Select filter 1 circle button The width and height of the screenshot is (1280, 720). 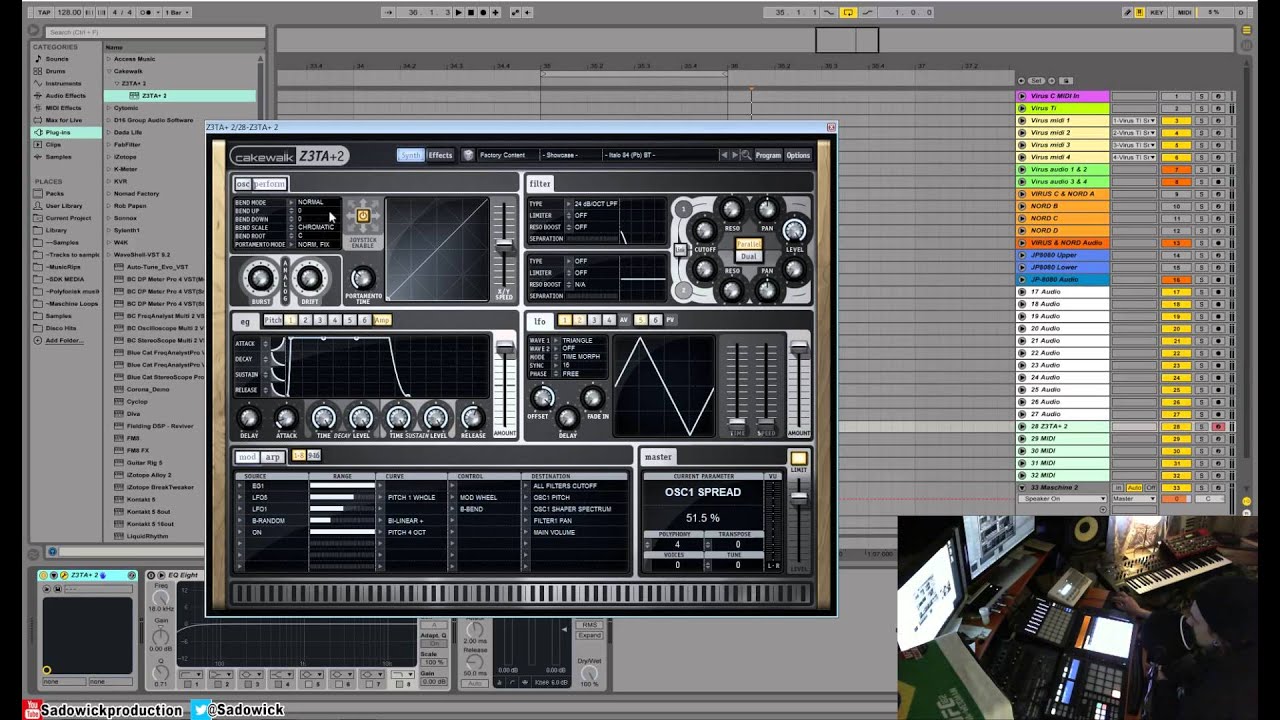[683, 209]
